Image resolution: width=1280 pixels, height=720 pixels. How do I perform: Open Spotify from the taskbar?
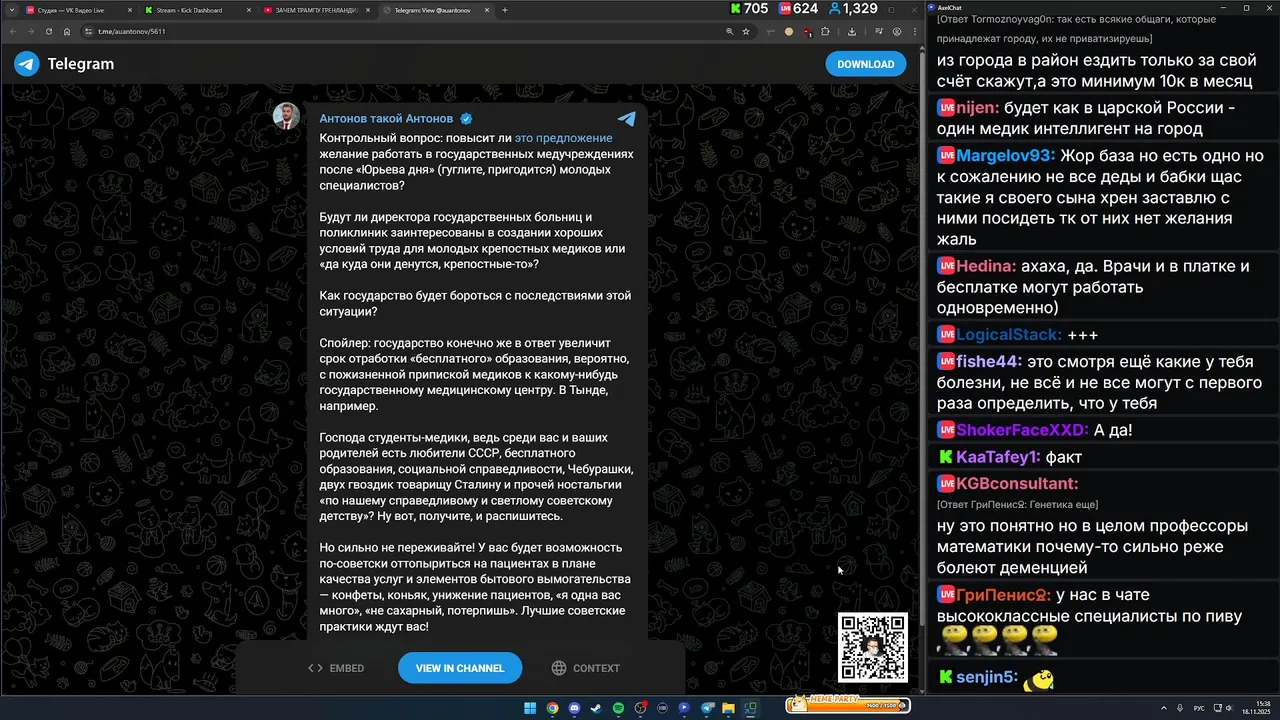click(618, 708)
